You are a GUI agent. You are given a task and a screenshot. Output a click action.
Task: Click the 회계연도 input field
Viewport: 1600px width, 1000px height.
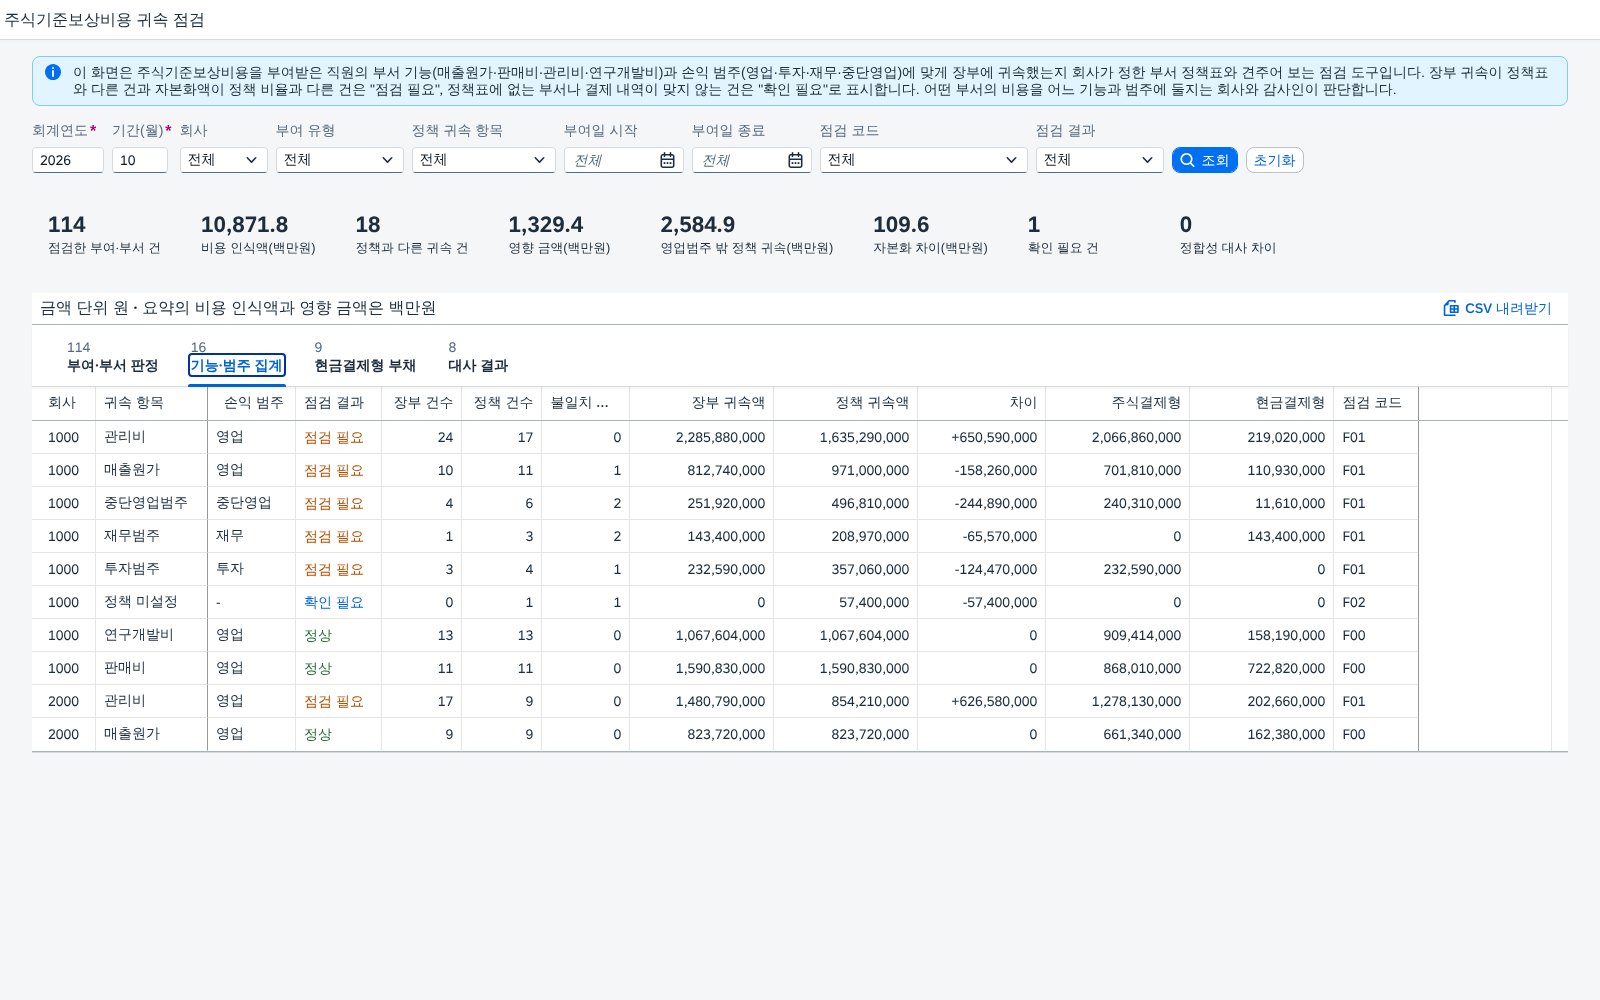[x=68, y=160]
